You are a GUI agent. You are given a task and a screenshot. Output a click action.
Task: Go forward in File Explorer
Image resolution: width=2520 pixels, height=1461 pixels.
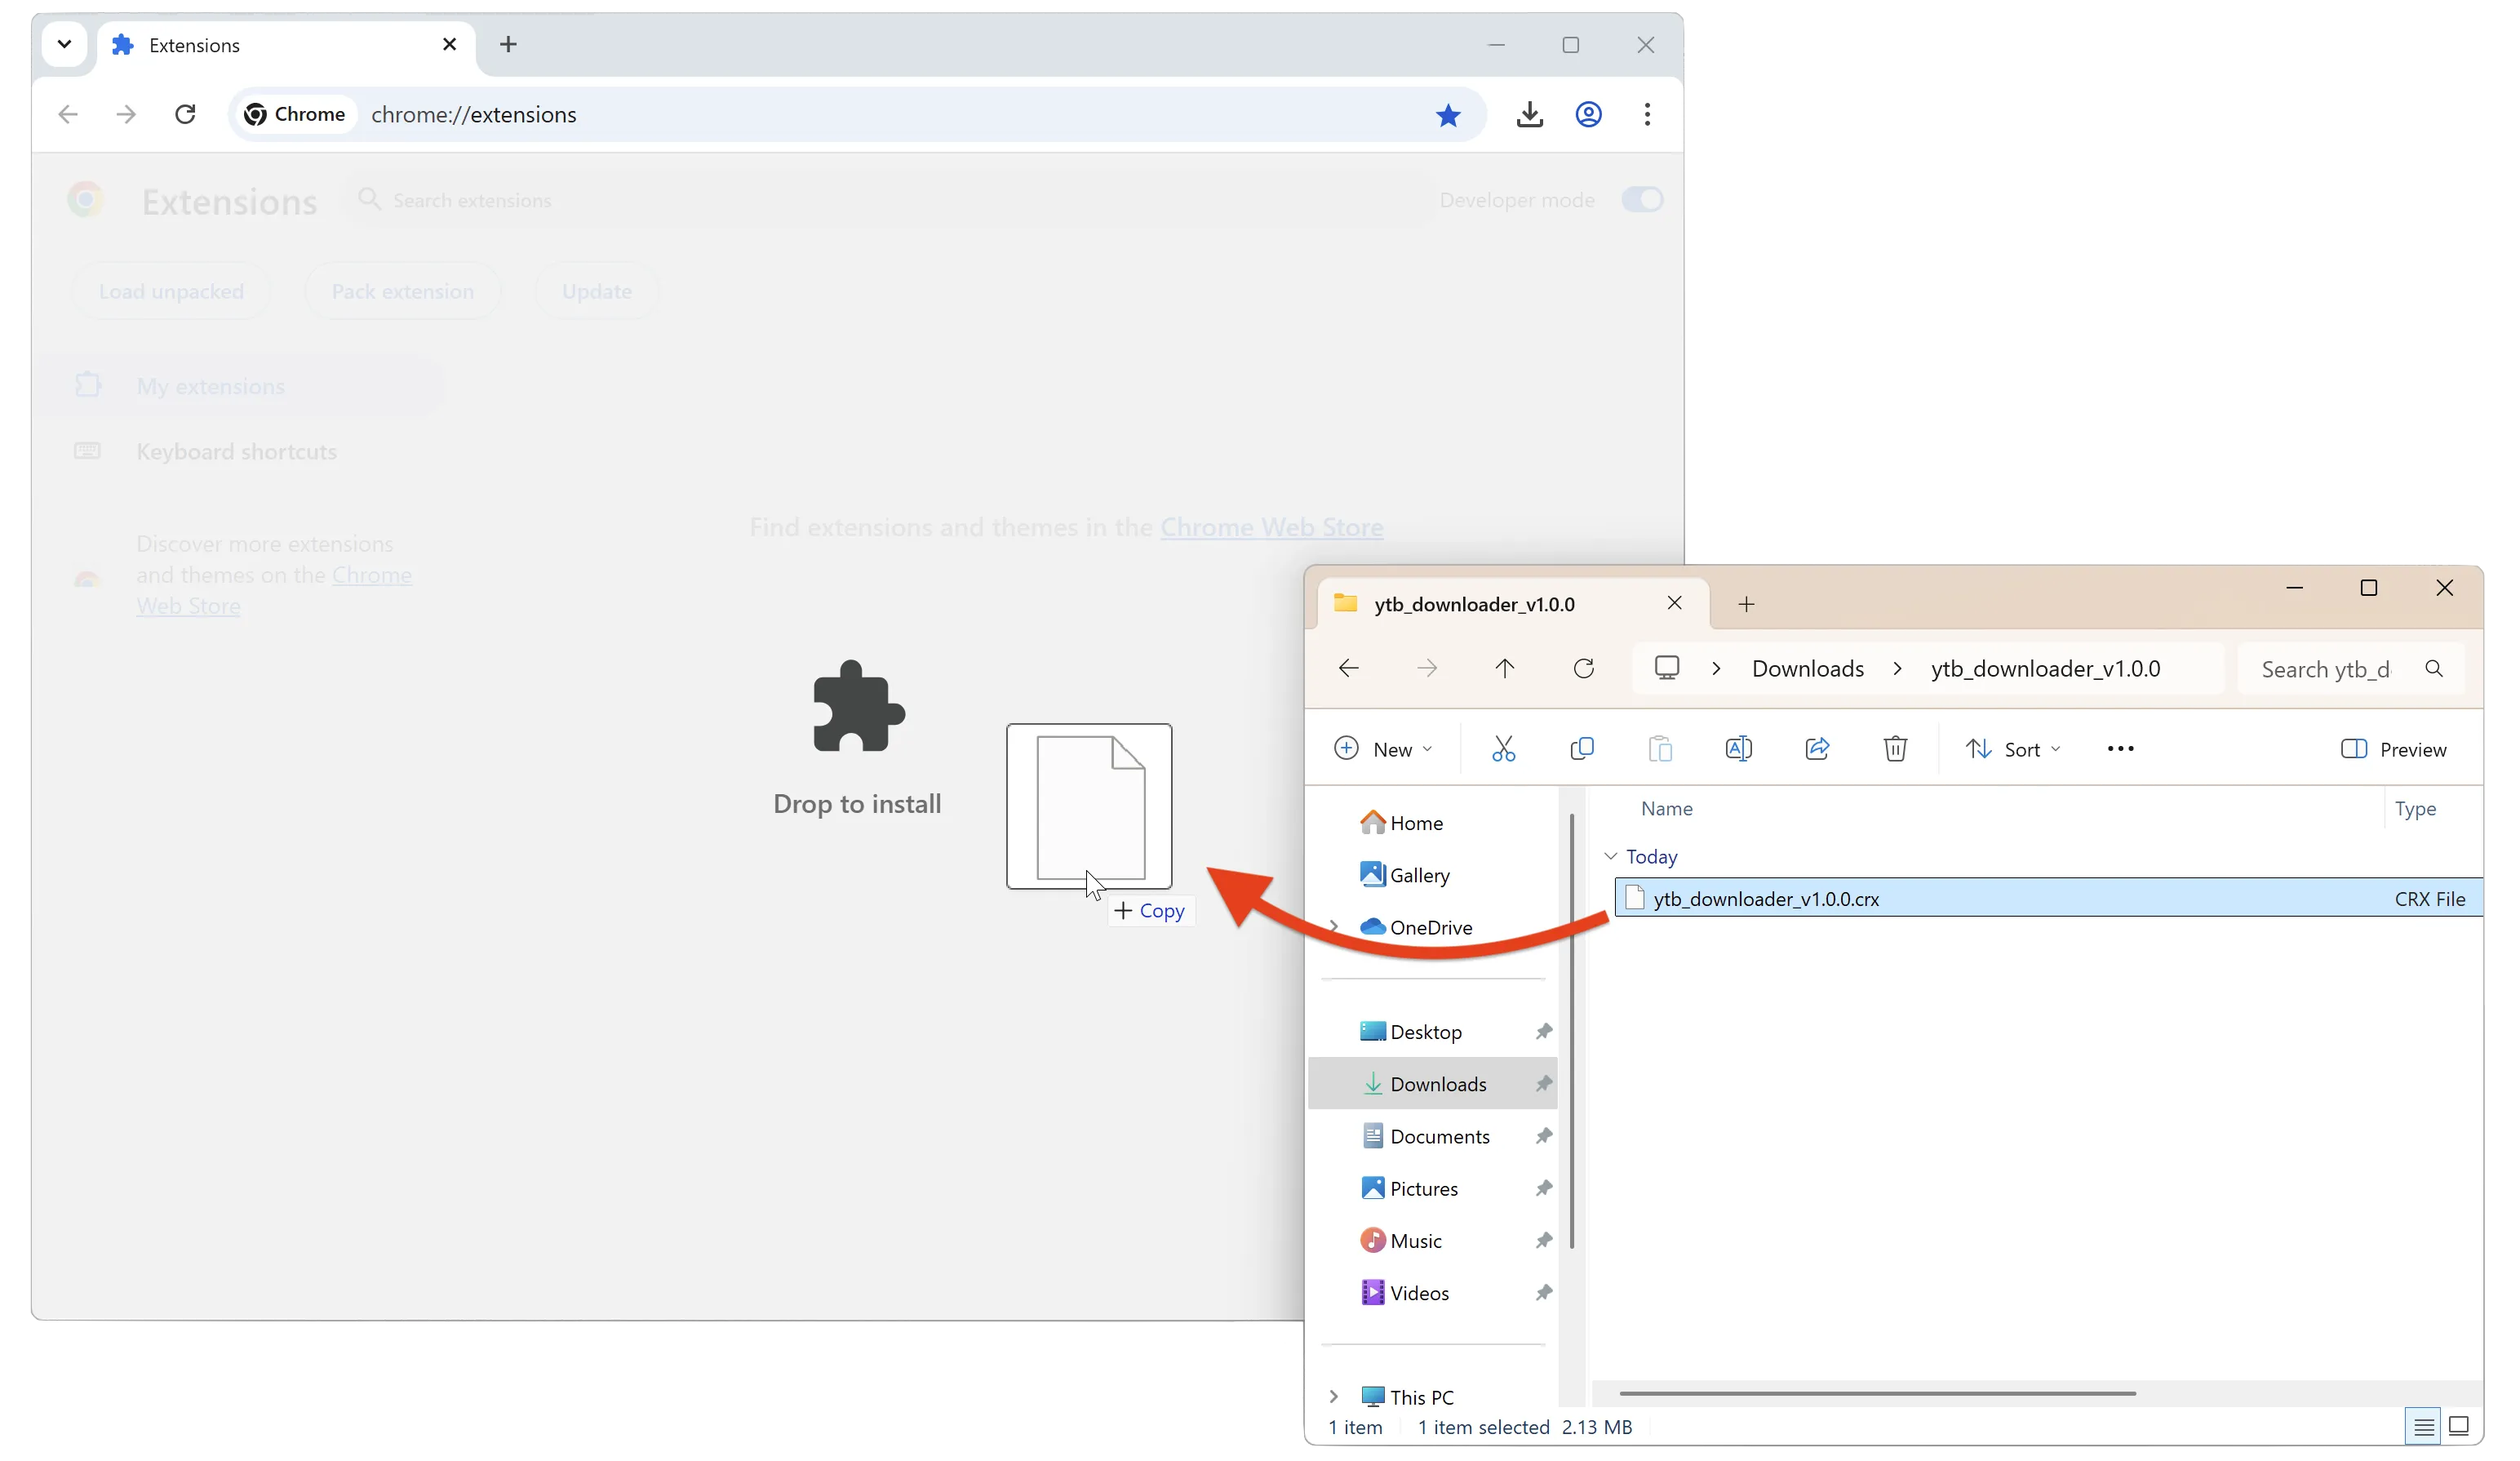click(x=1427, y=668)
